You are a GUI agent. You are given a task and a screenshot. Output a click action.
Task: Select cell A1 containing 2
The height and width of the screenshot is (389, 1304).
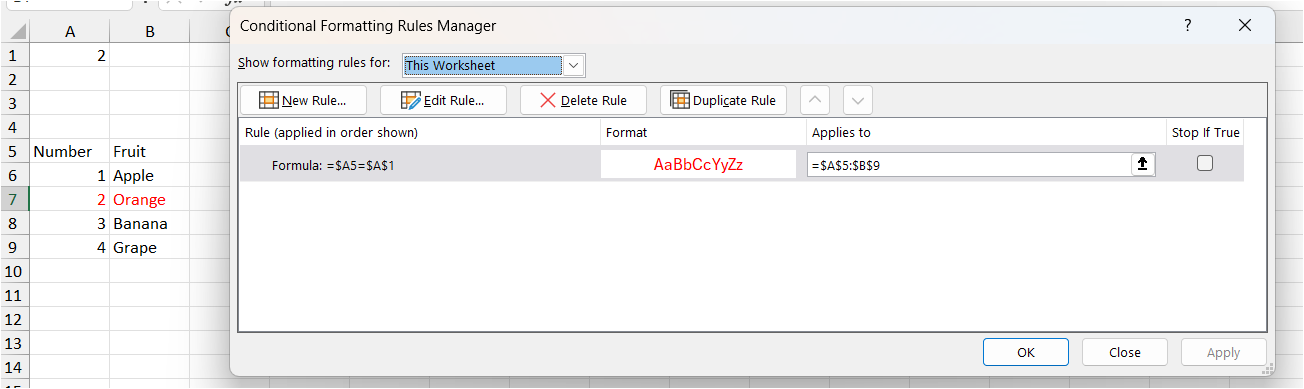point(70,56)
